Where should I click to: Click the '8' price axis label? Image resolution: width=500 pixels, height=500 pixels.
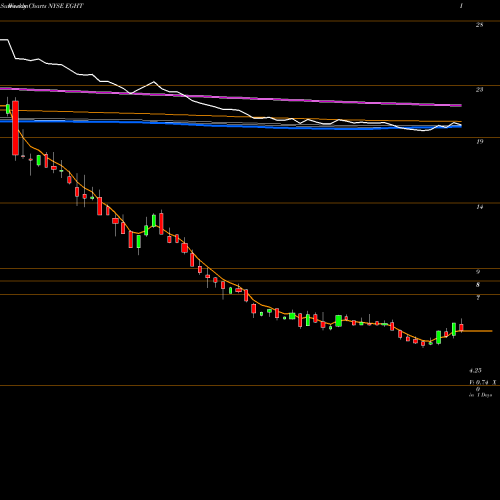pos(478,285)
